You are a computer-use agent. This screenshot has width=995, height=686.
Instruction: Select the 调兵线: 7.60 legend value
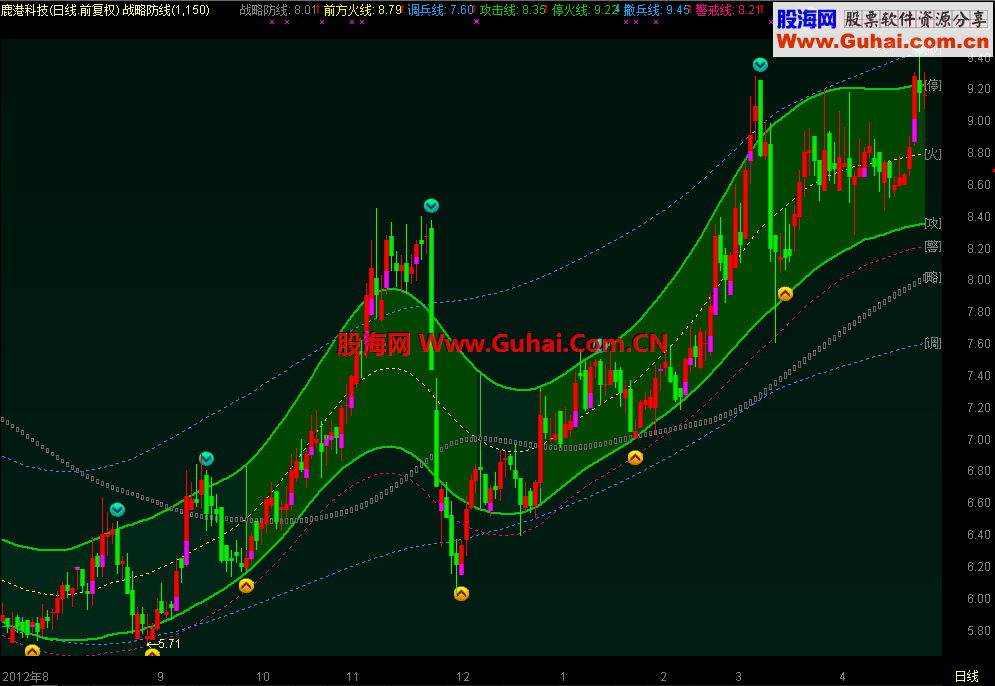pos(441,10)
